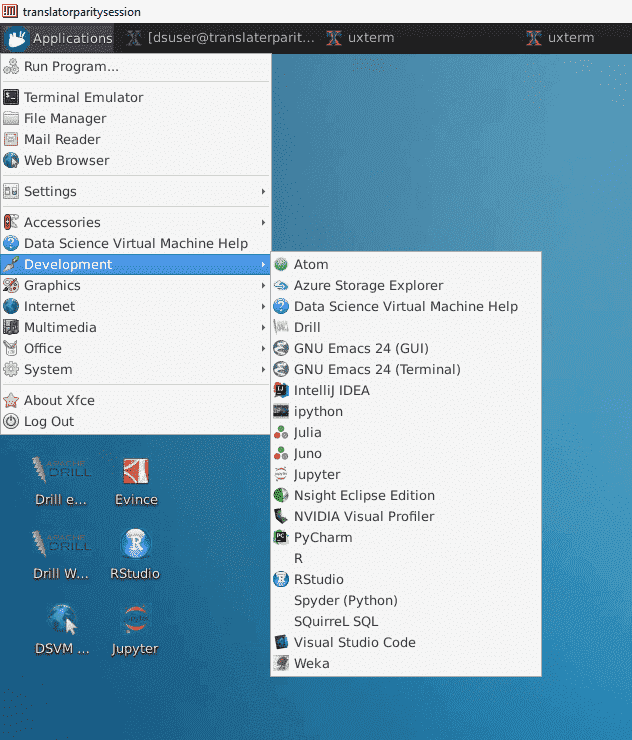Click the Julia icon in submenu
This screenshot has height=740, width=632.
tap(281, 432)
